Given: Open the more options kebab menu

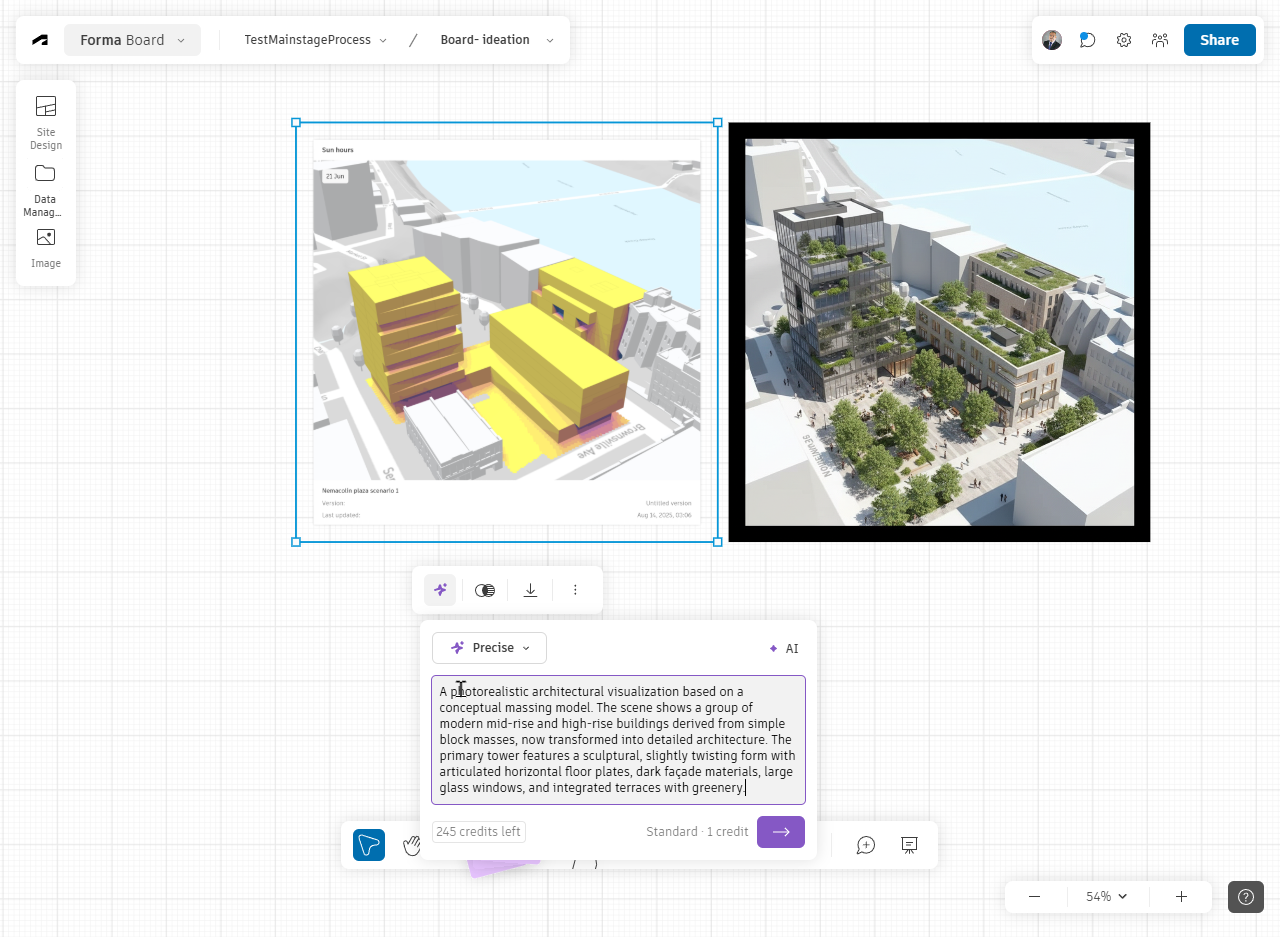Looking at the screenshot, I should click(575, 590).
